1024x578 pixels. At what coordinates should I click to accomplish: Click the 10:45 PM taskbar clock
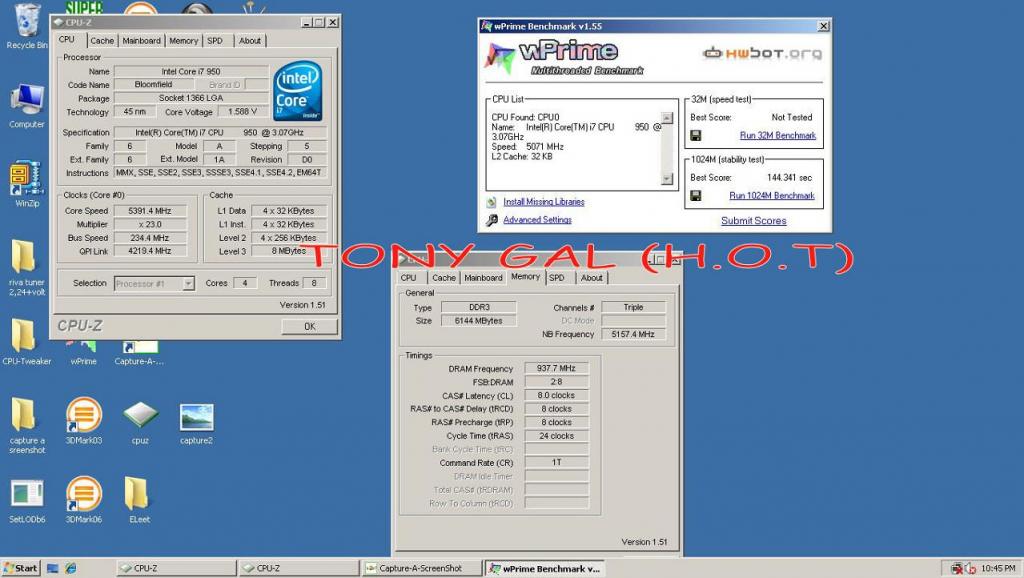tap(998, 568)
